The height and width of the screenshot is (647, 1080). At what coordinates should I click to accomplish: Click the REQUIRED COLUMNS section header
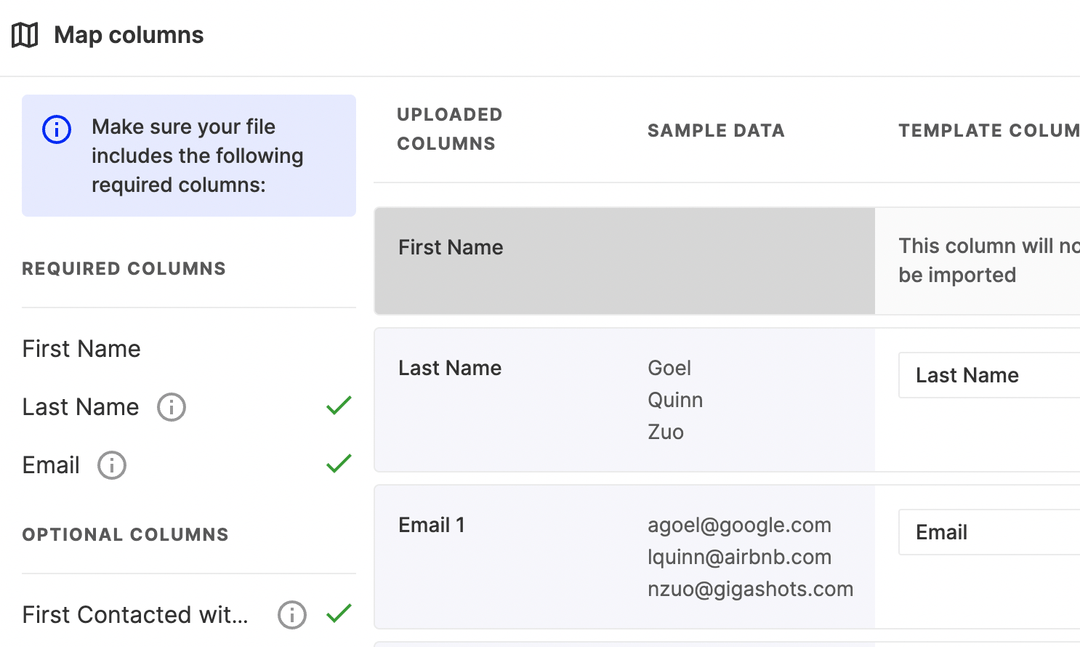tap(124, 268)
